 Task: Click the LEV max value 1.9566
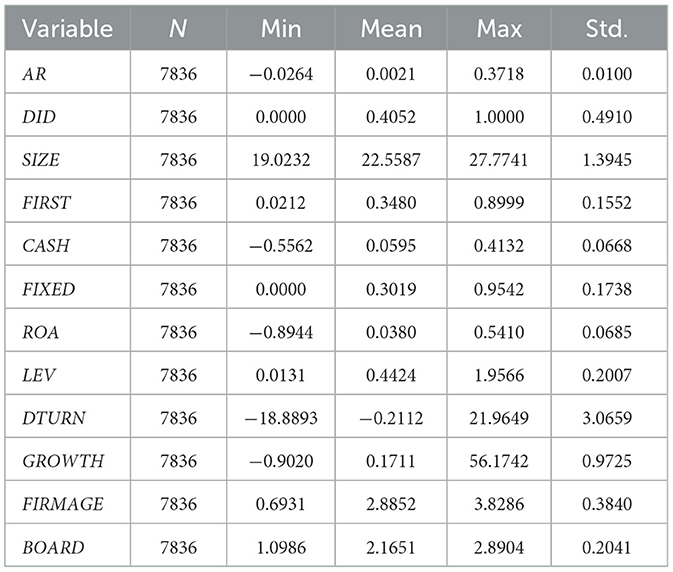[x=499, y=375]
